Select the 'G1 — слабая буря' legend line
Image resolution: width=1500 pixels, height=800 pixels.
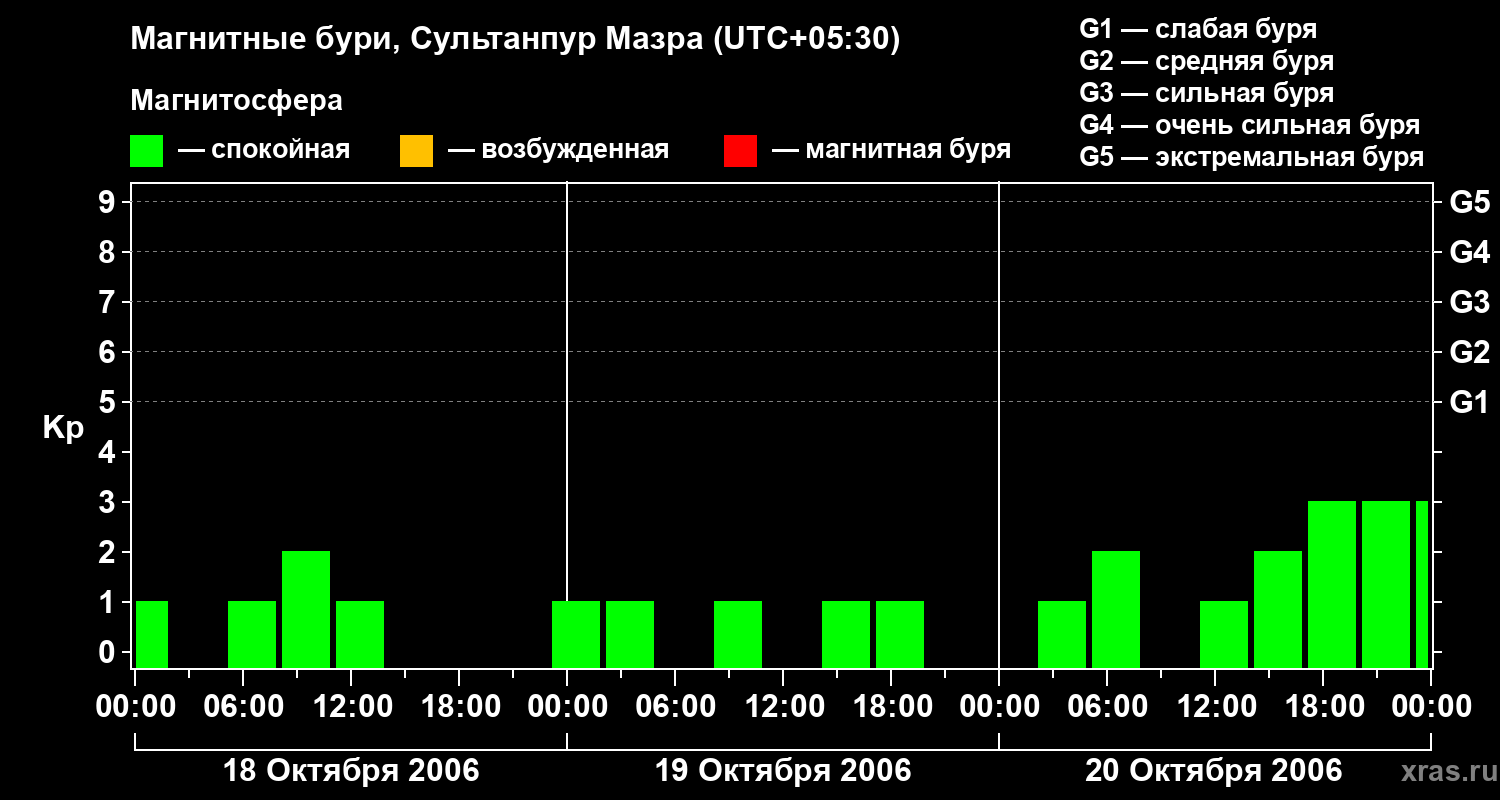coord(1198,29)
